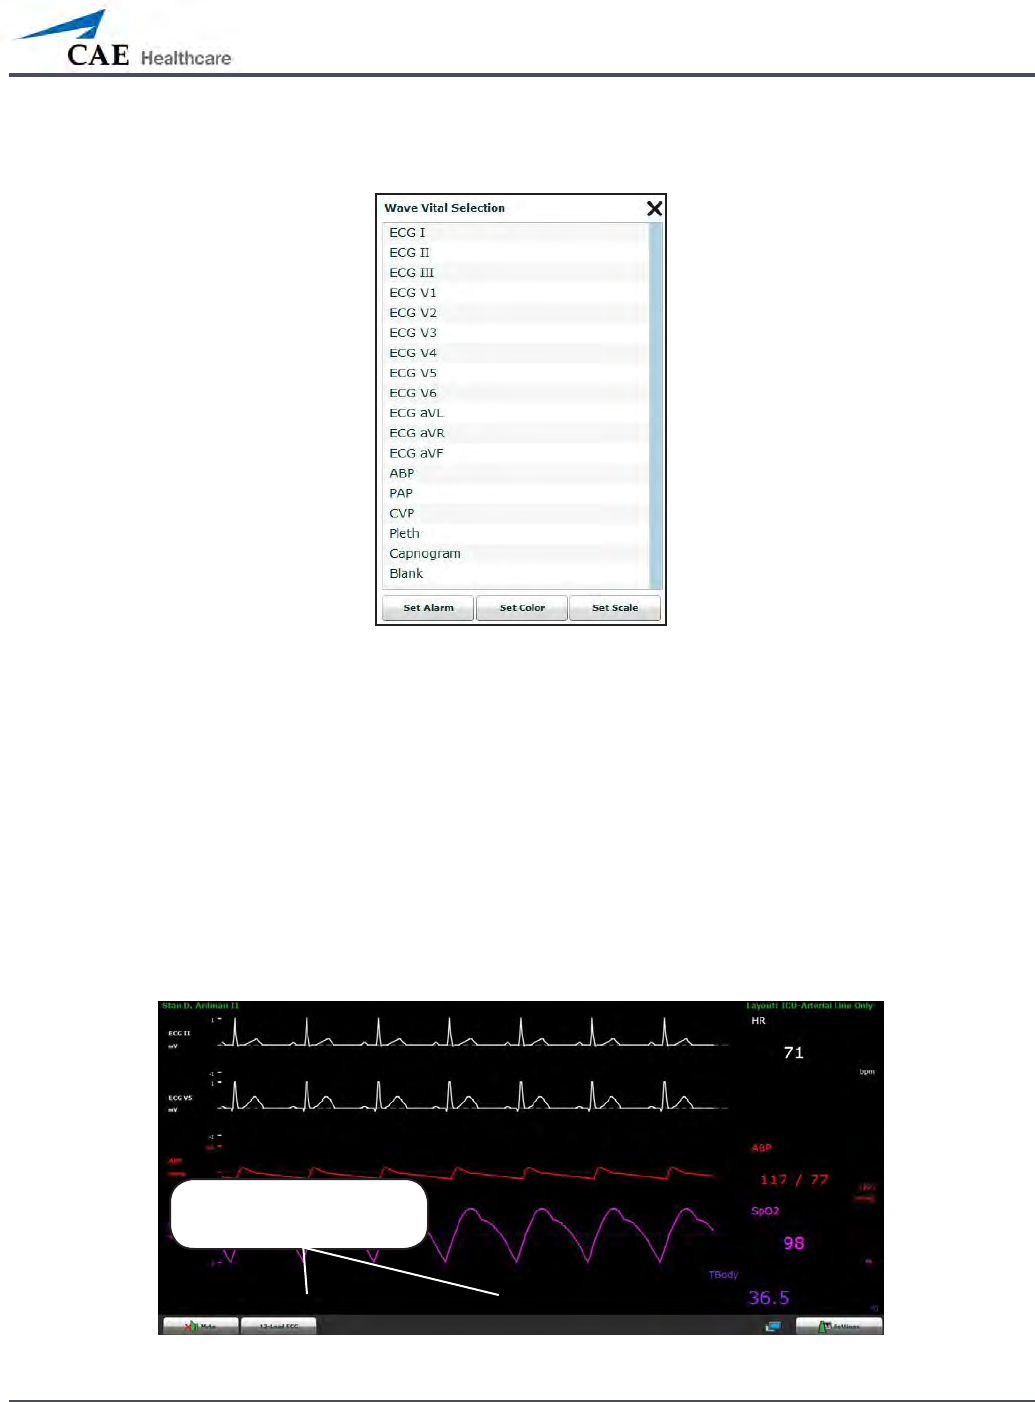Open monitor Settings button

click(839, 1325)
